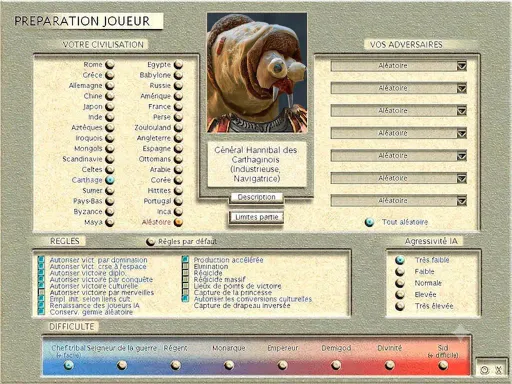Cancel setup with the X icon
The image size is (512, 384).
(499, 370)
